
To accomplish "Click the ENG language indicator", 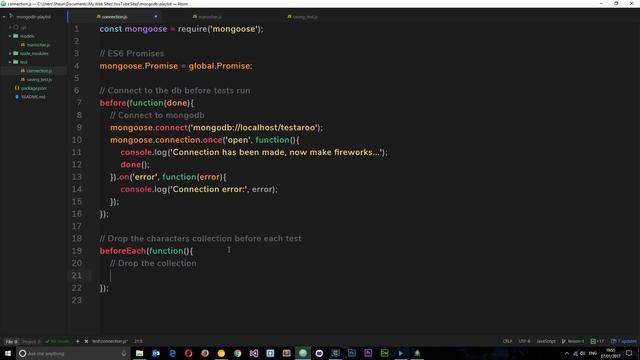I will coord(593,353).
